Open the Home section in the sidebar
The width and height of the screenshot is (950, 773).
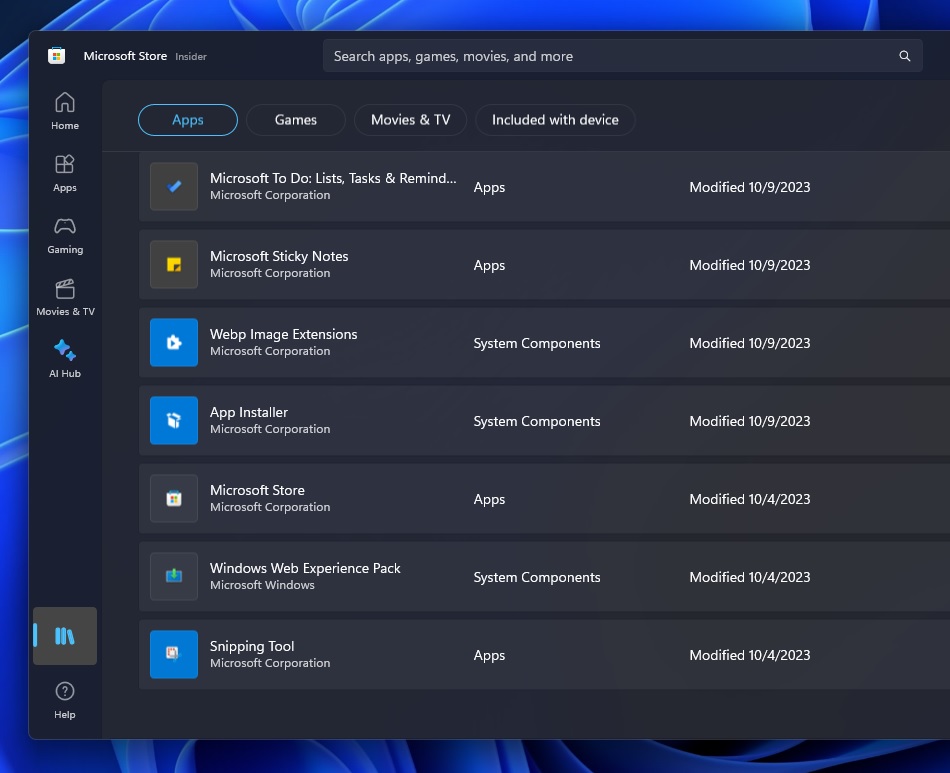64,110
